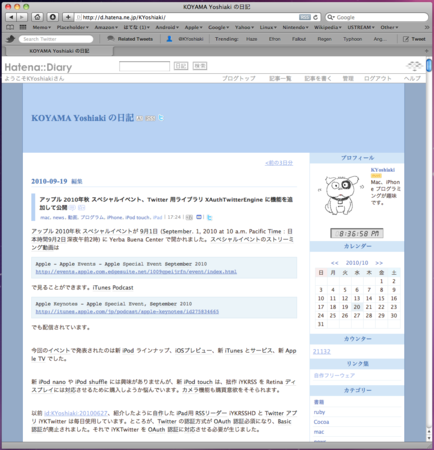Open the itunes.apple.com podcast URL

tap(127, 312)
